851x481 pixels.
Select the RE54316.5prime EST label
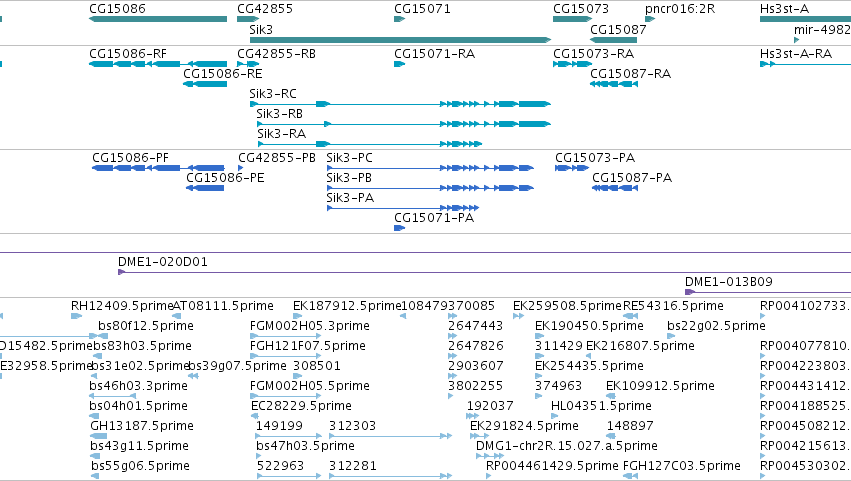[x=673, y=306]
